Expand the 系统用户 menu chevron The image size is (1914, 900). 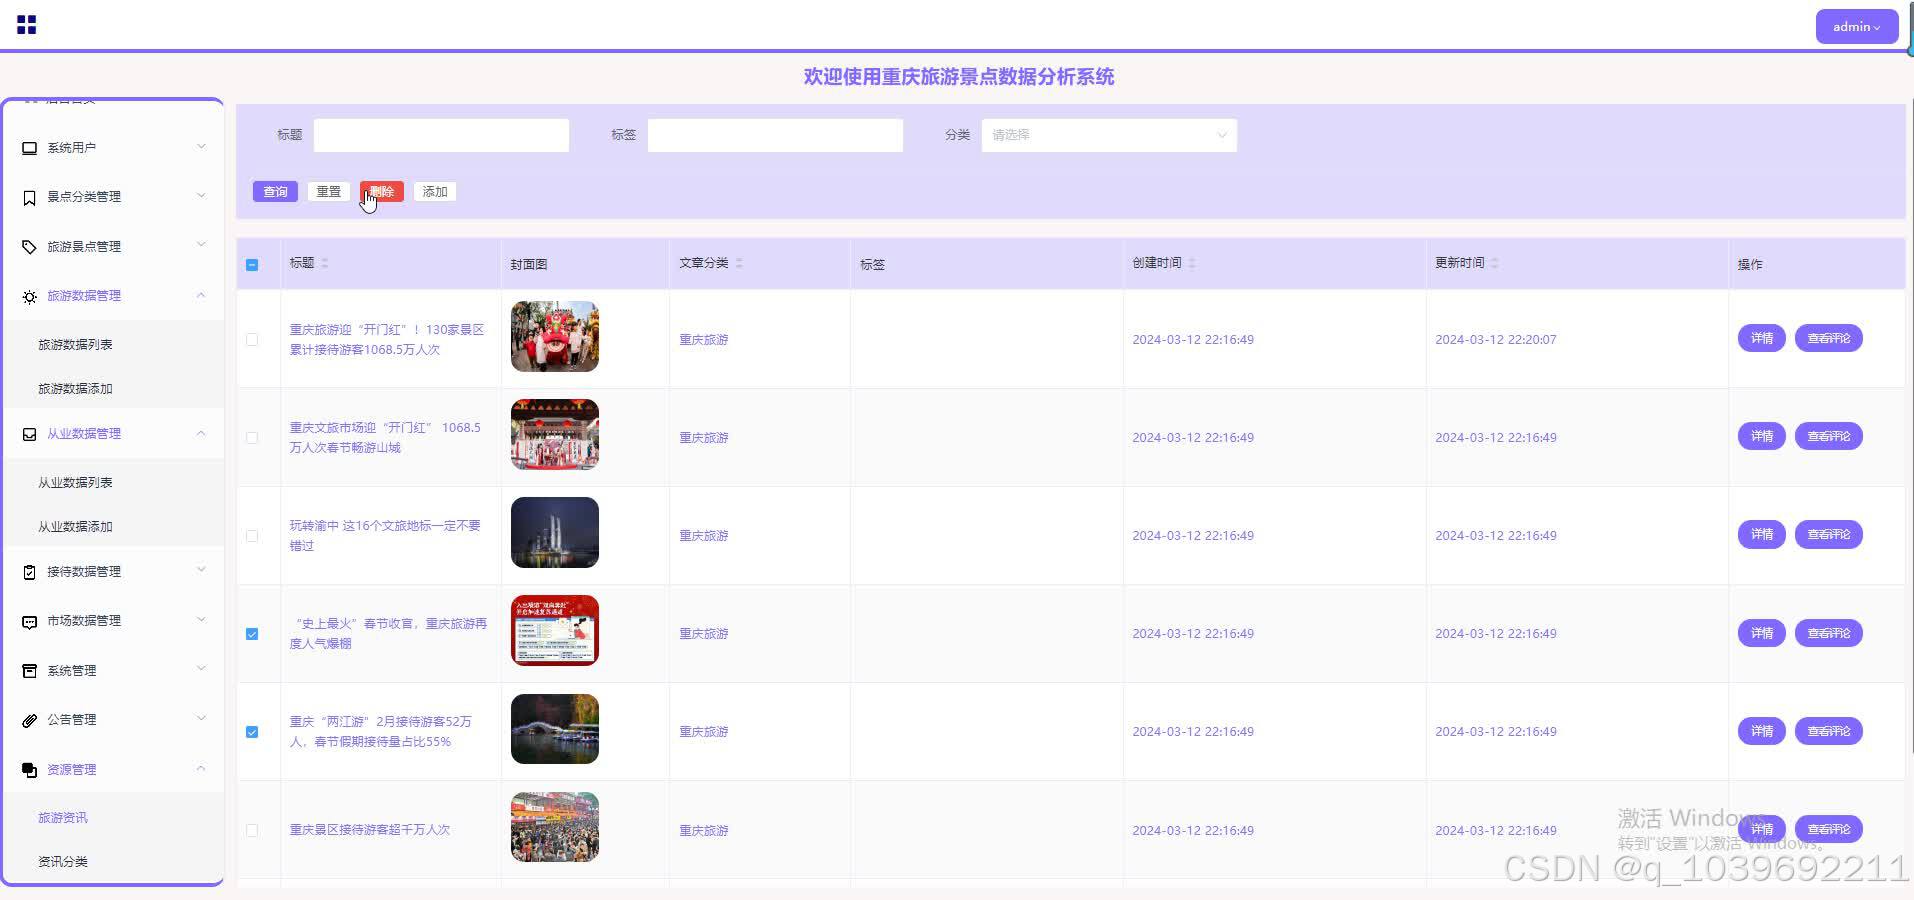coord(201,147)
